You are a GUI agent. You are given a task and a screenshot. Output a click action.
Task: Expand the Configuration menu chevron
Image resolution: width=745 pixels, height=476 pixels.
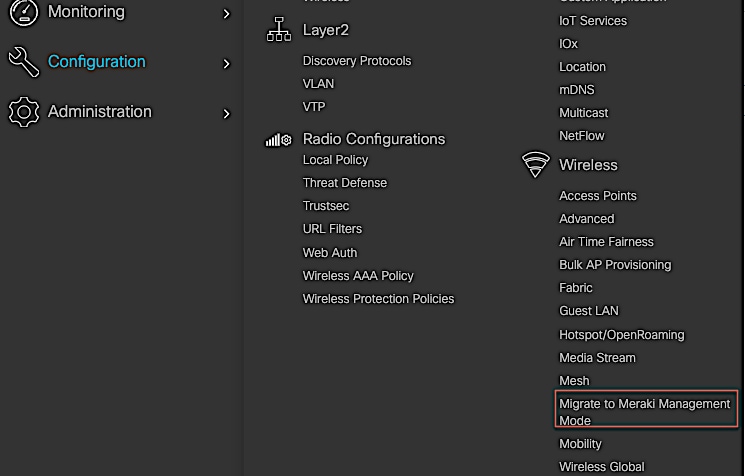coord(227,64)
